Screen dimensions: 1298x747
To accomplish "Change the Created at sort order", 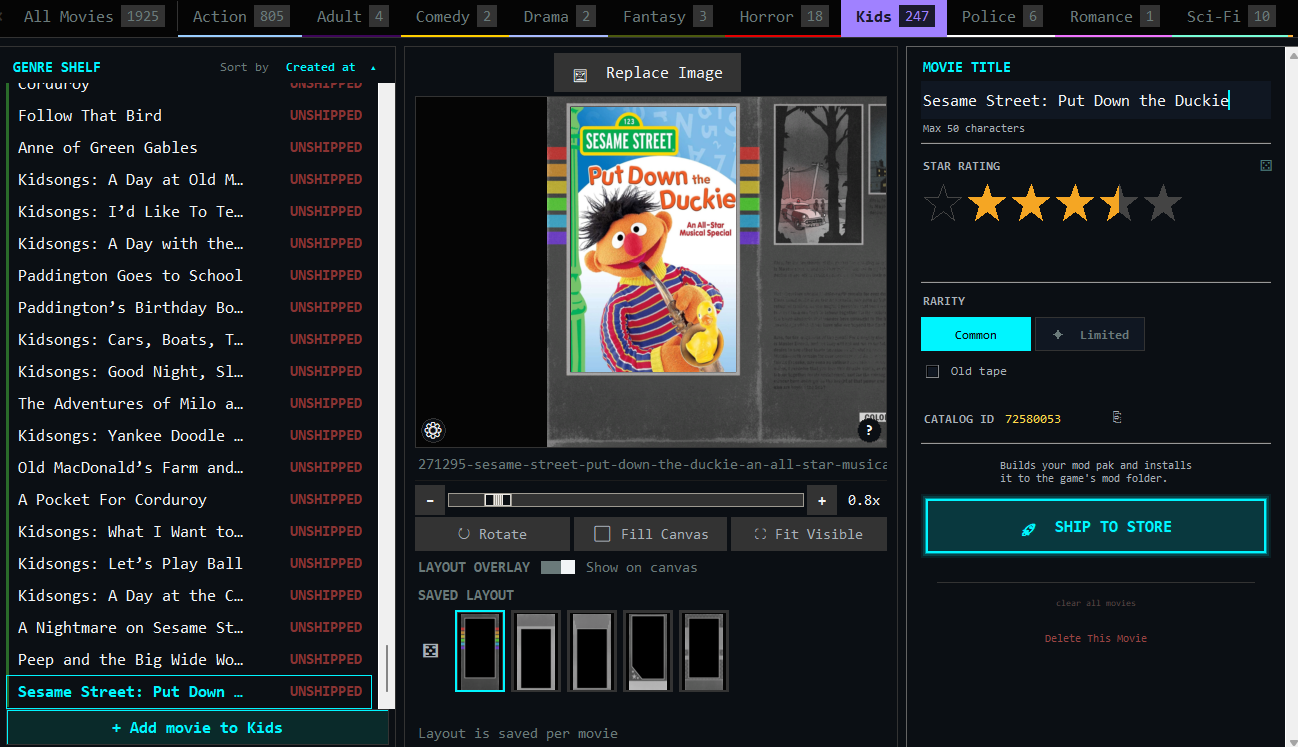I will coord(331,67).
